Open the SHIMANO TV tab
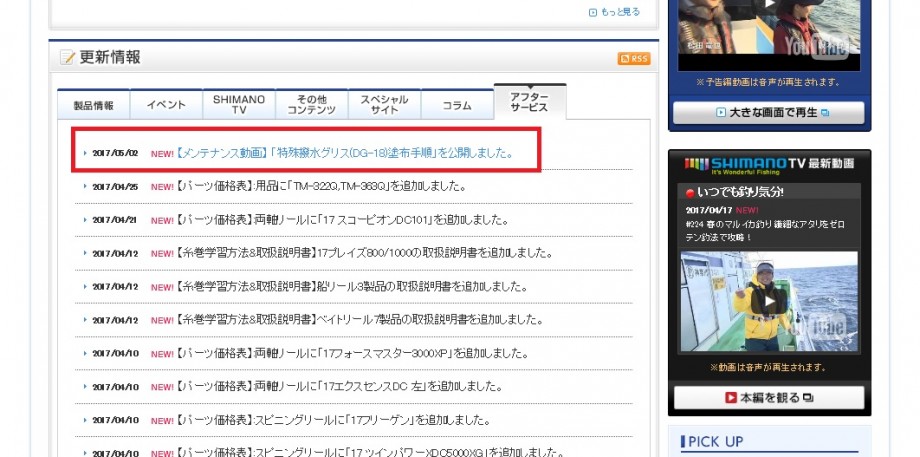 click(x=239, y=105)
